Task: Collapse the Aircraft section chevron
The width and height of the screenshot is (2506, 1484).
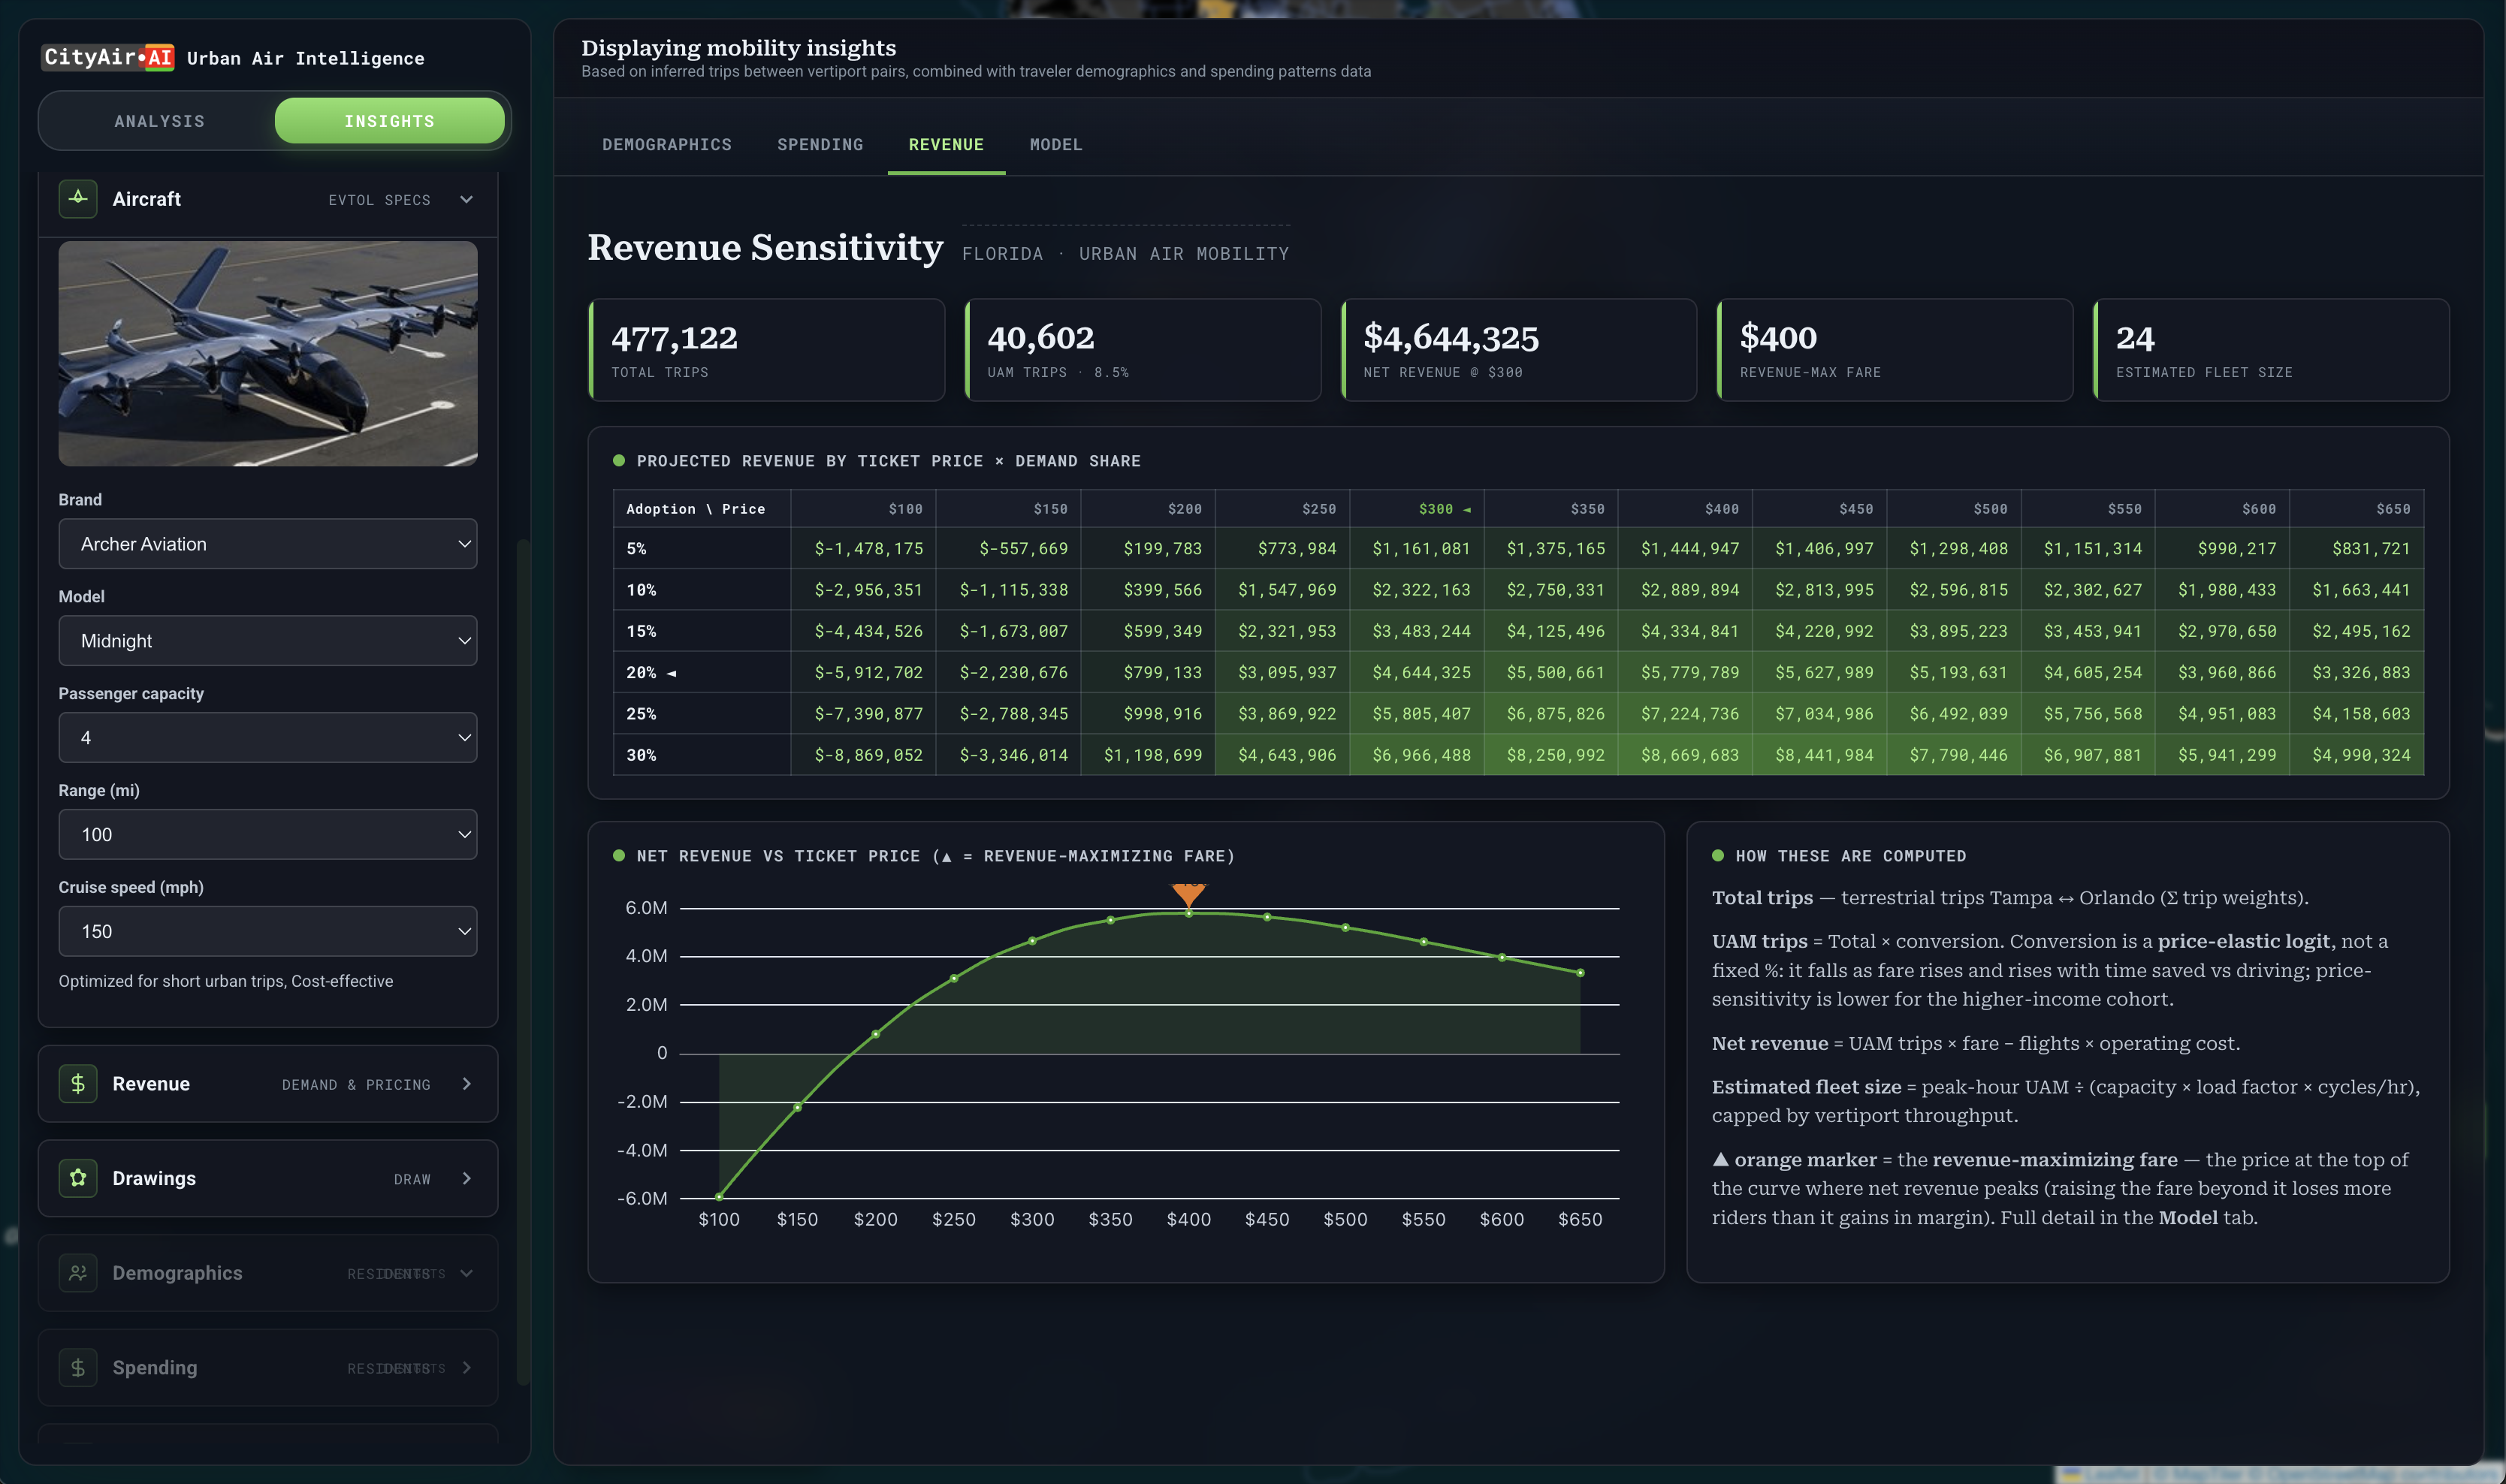Action: click(x=466, y=199)
